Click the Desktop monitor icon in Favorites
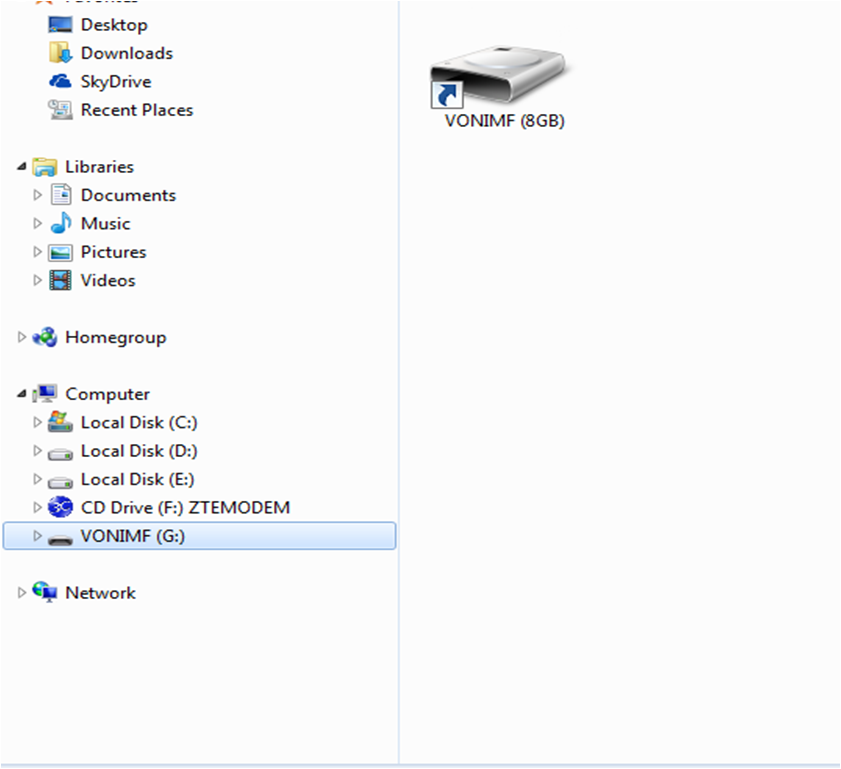 click(x=60, y=25)
